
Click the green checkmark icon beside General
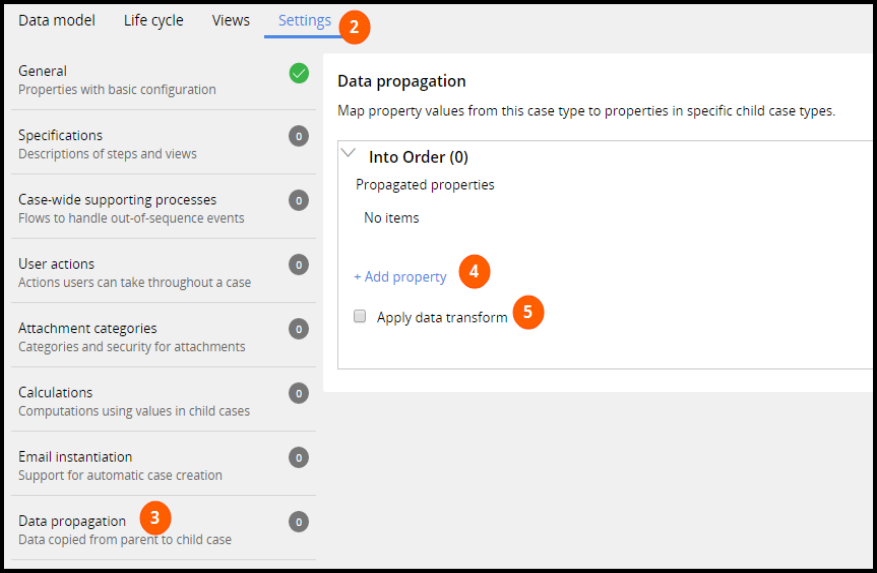298,73
